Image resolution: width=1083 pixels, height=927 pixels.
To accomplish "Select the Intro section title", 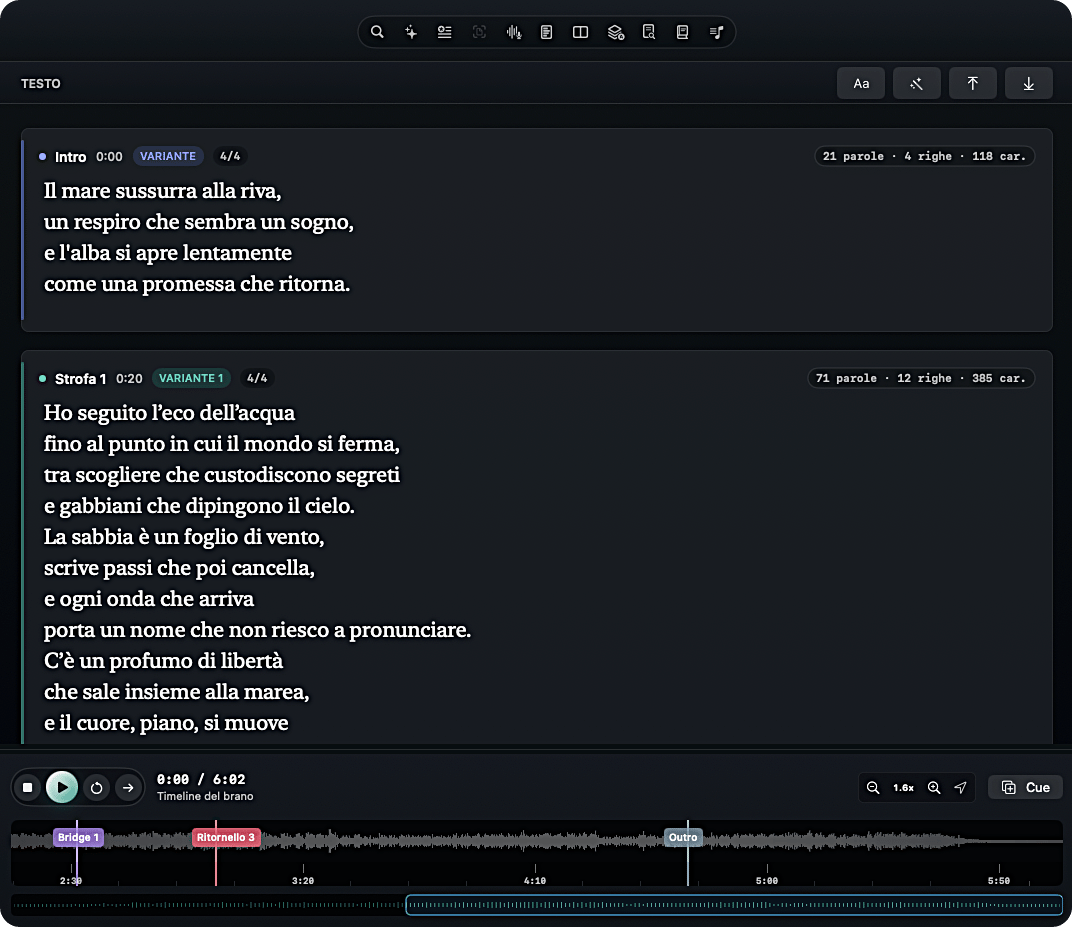I will 70,157.
